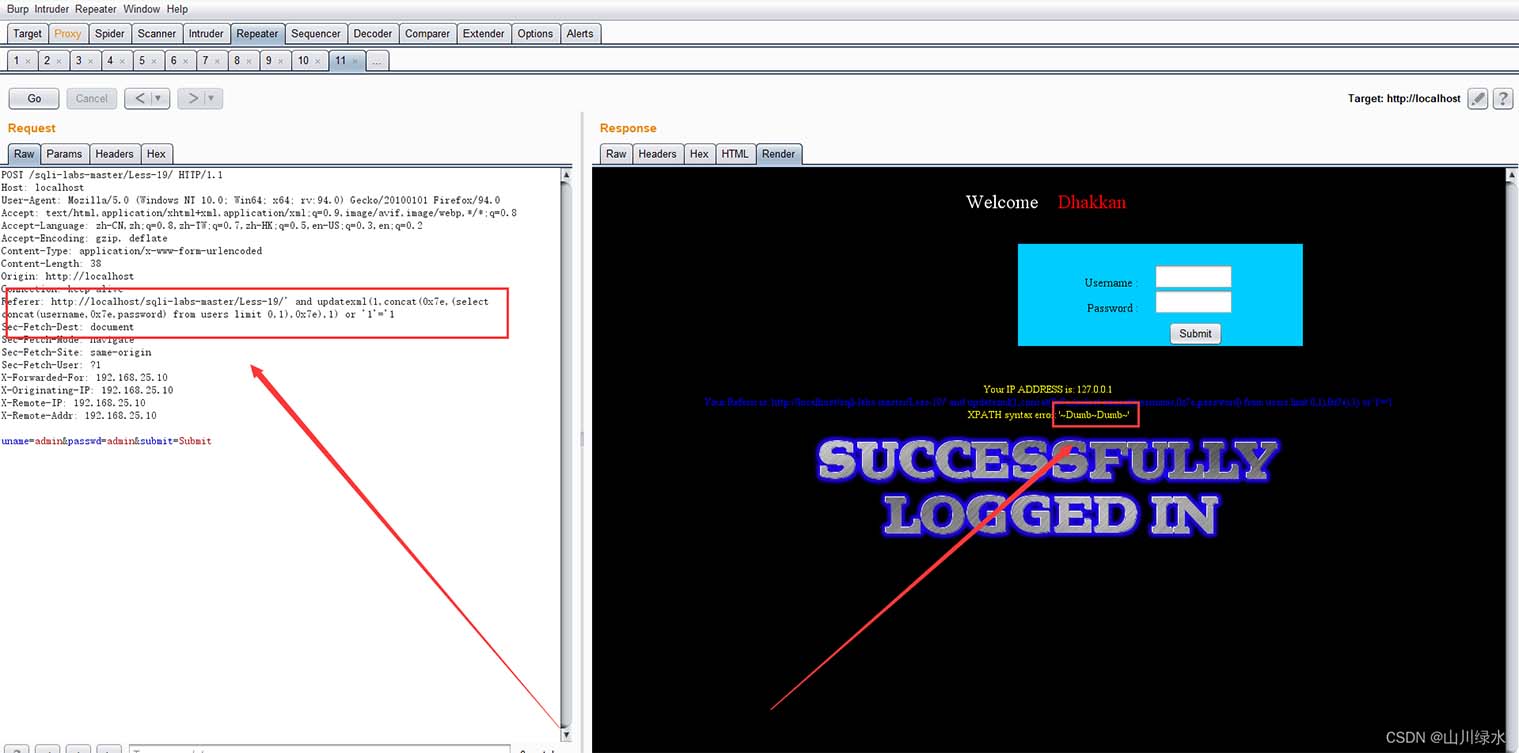
Task: Send the request with the Go button
Action: point(34,98)
